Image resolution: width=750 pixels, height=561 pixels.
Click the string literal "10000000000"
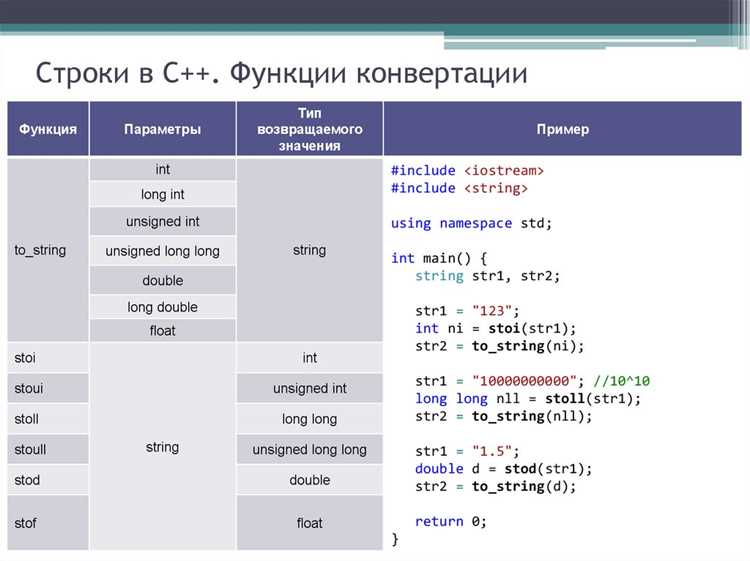(x=524, y=381)
